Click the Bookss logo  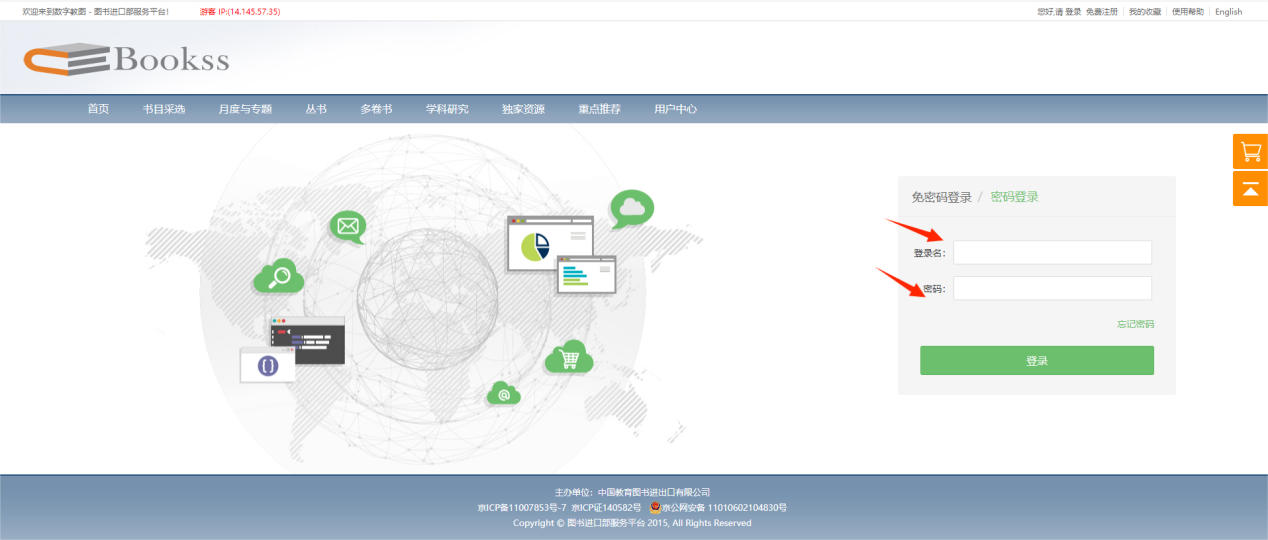pyautogui.click(x=127, y=59)
